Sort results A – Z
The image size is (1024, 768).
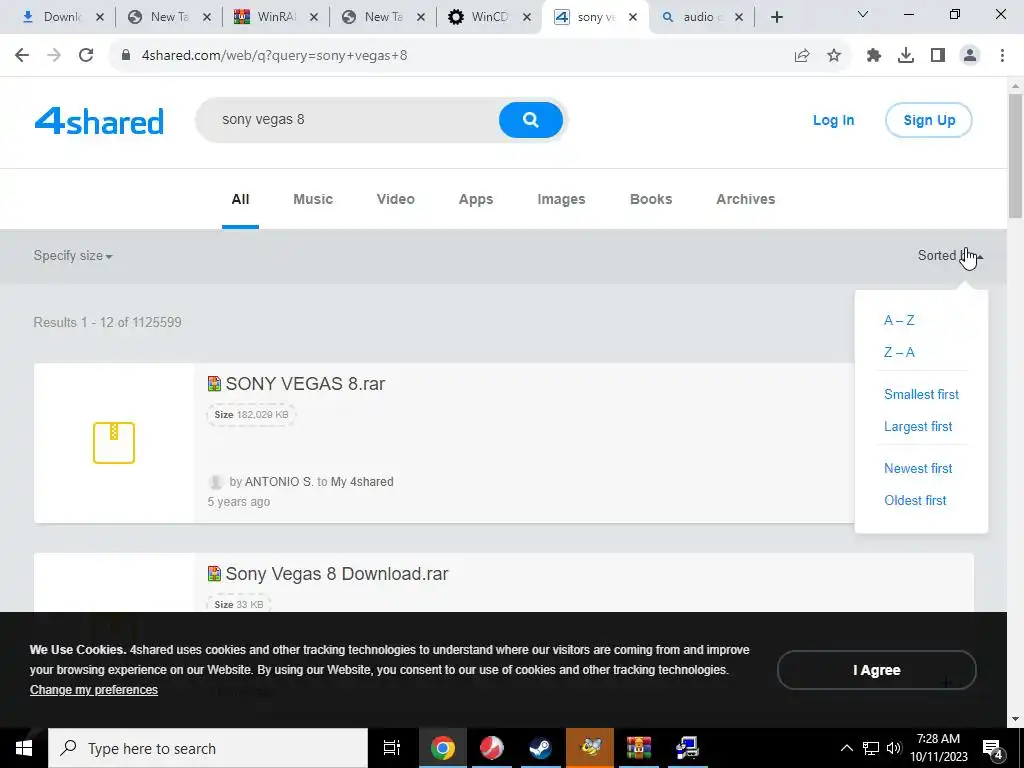point(899,321)
